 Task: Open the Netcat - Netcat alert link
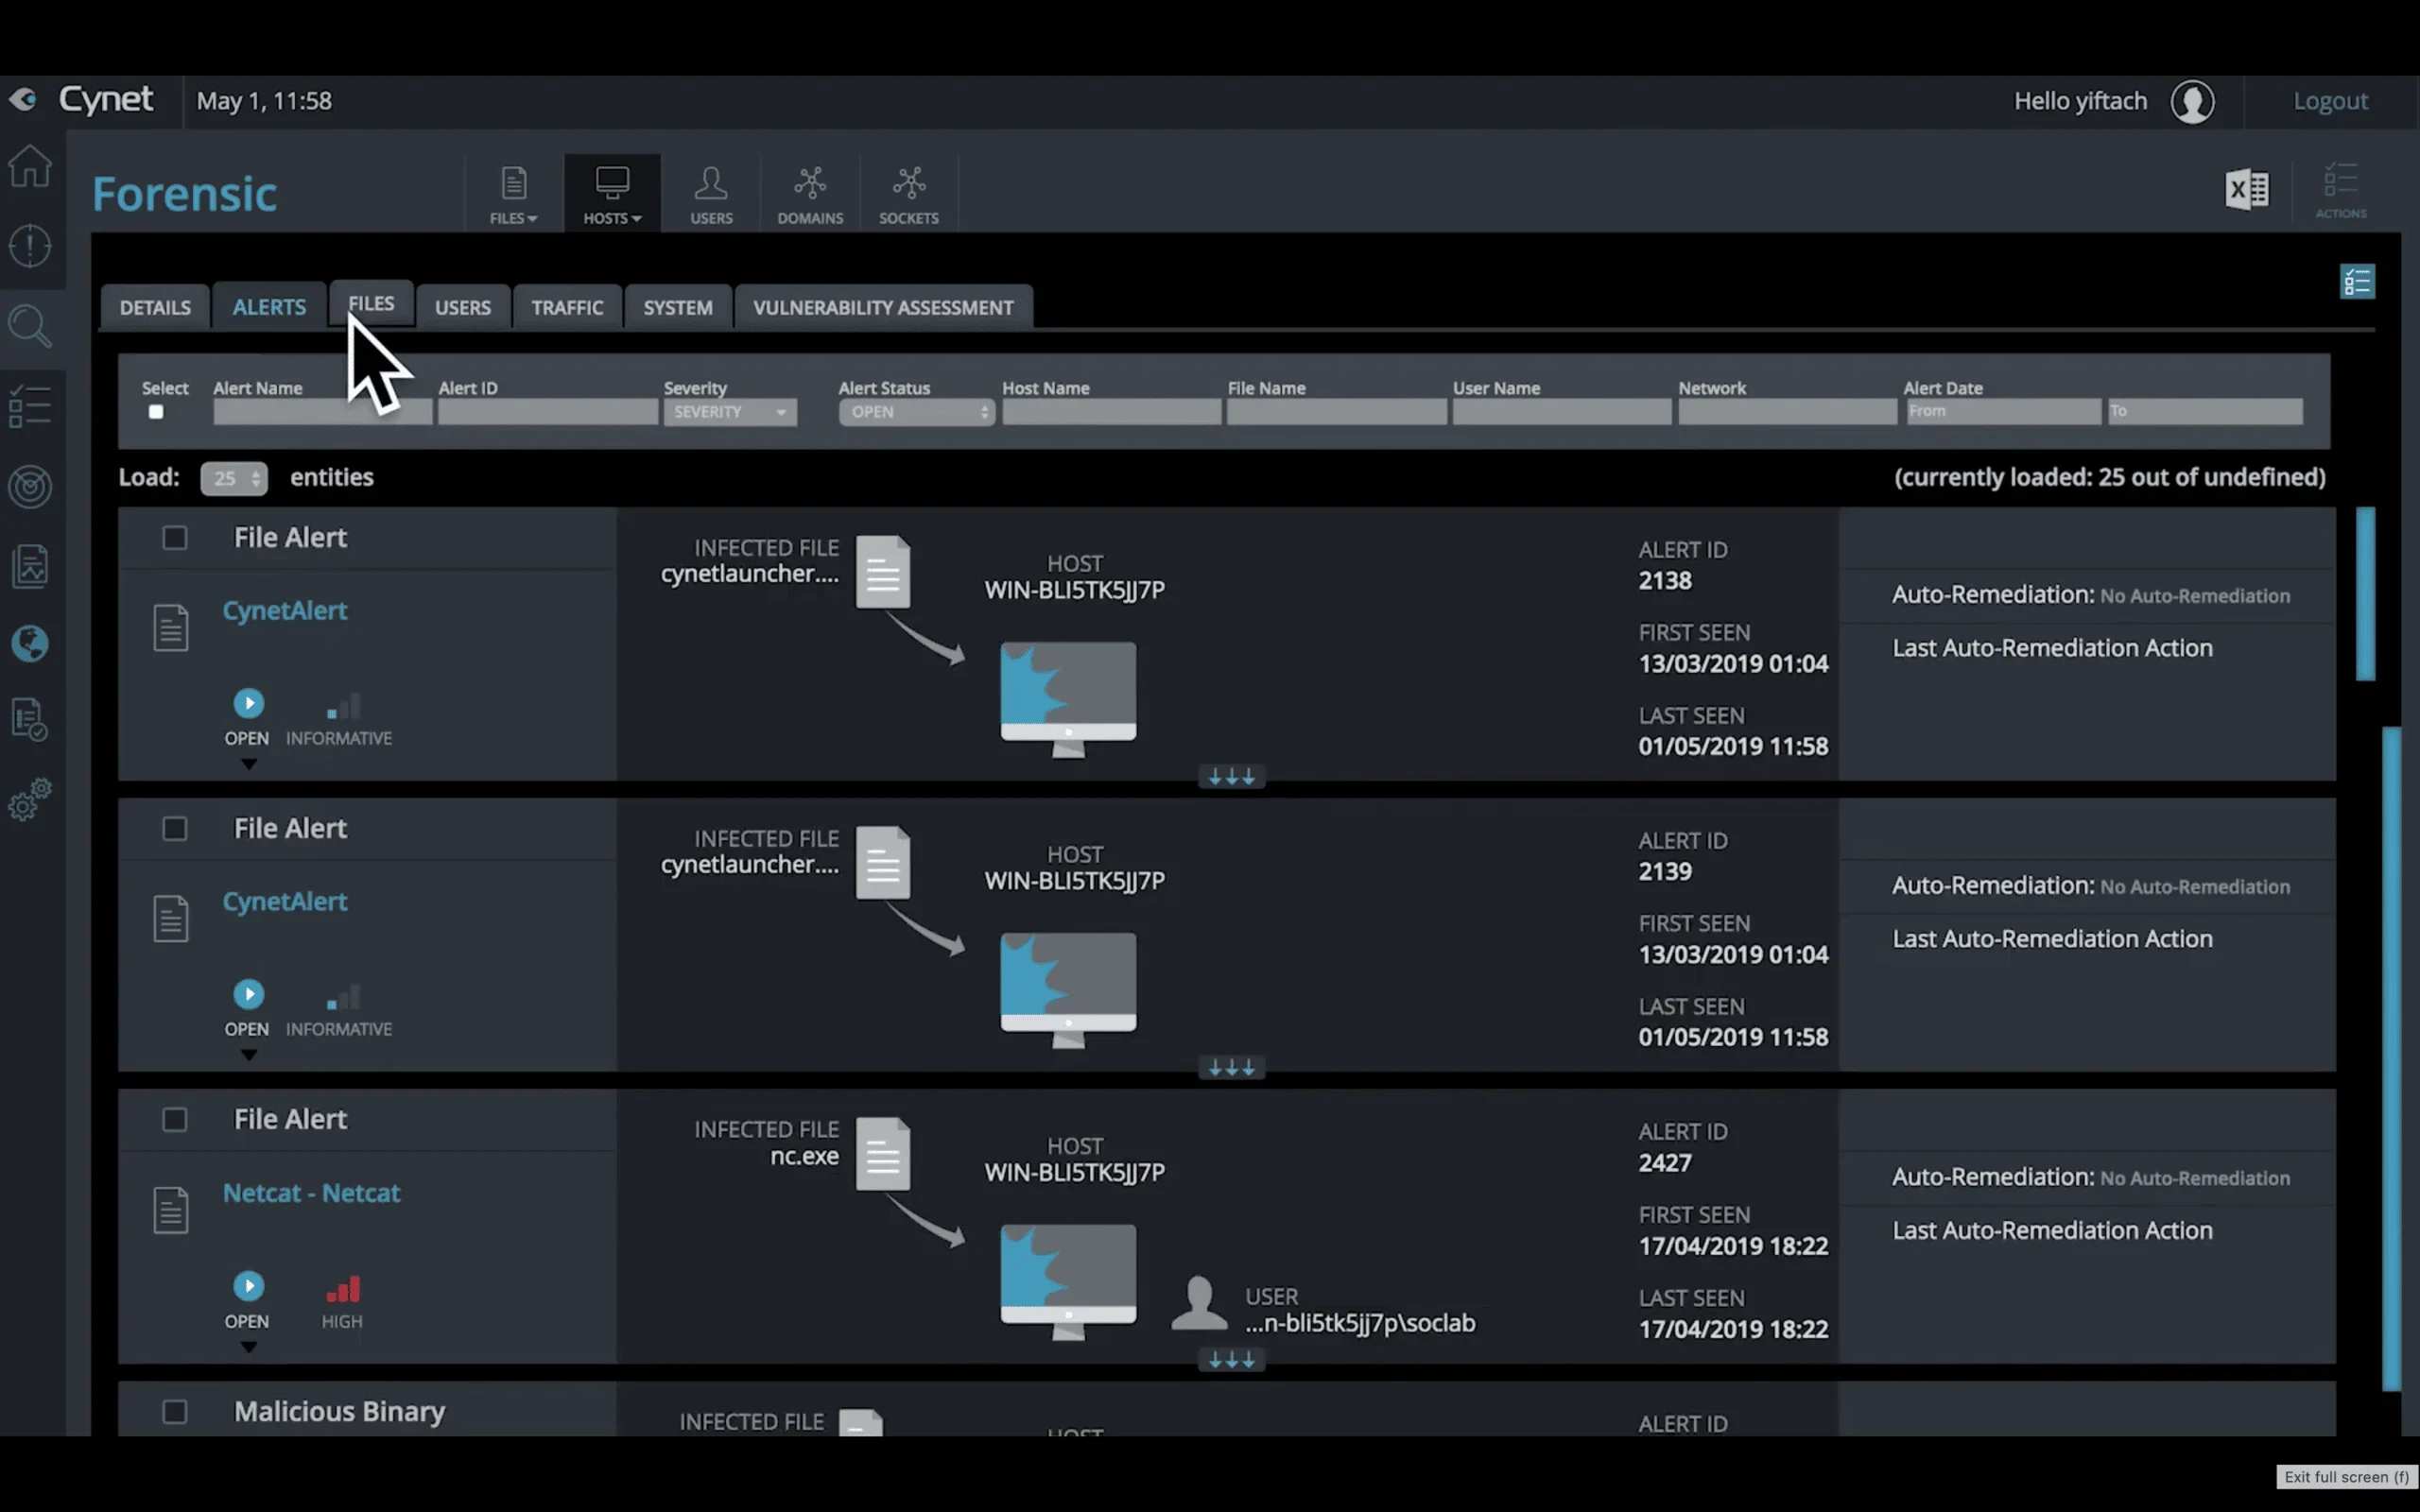click(311, 1193)
